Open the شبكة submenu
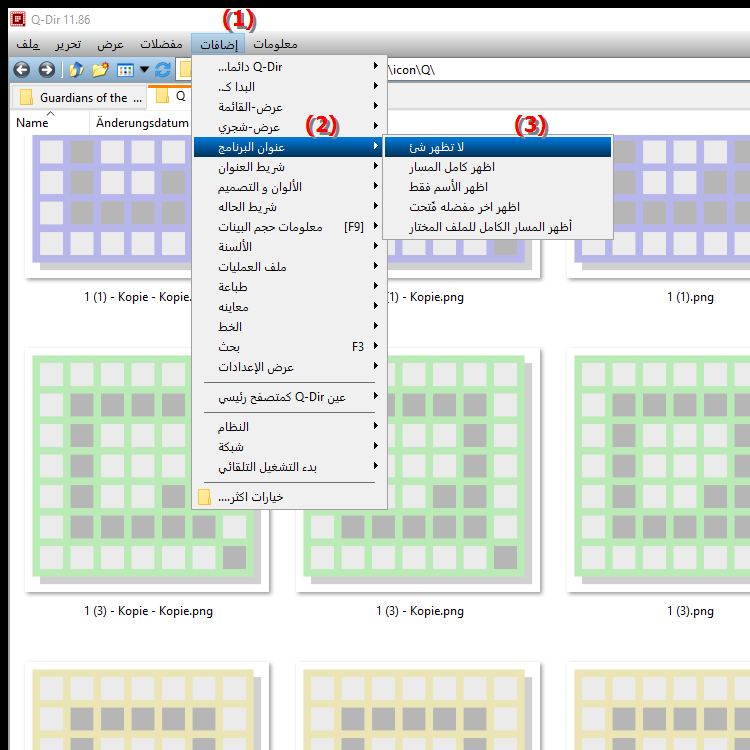 288,447
